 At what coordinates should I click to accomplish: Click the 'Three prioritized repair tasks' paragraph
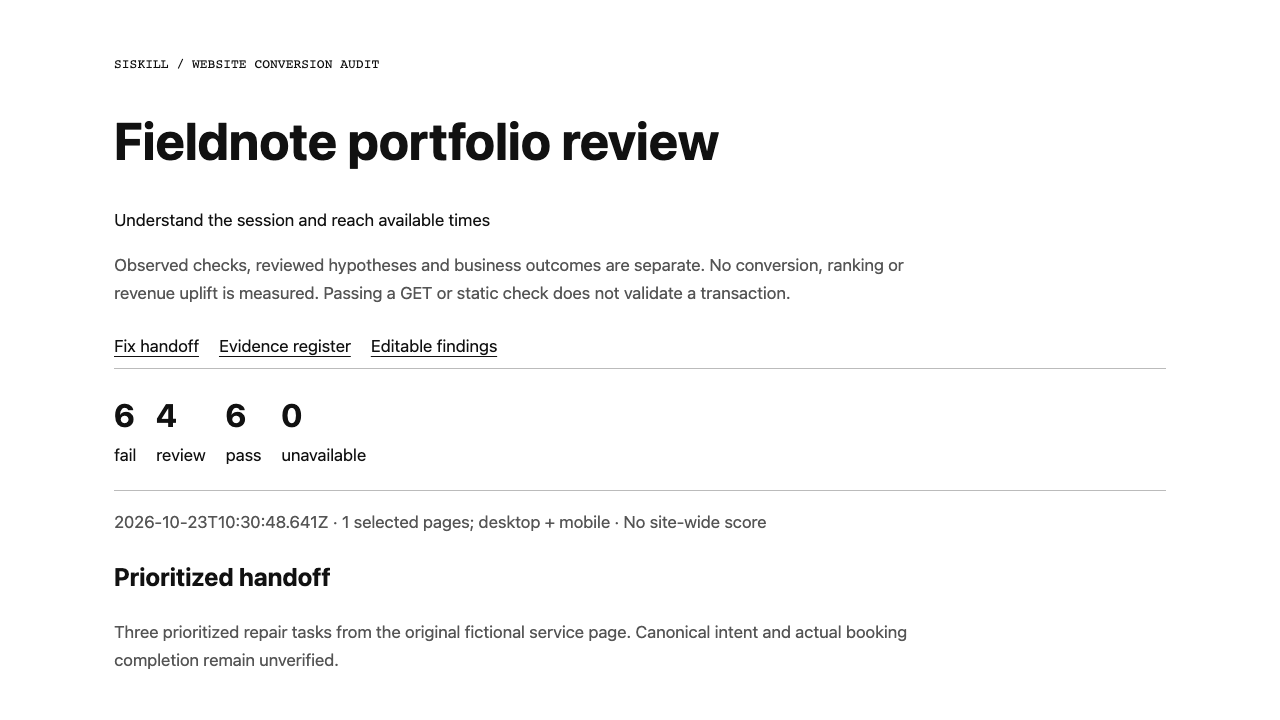[x=511, y=646]
